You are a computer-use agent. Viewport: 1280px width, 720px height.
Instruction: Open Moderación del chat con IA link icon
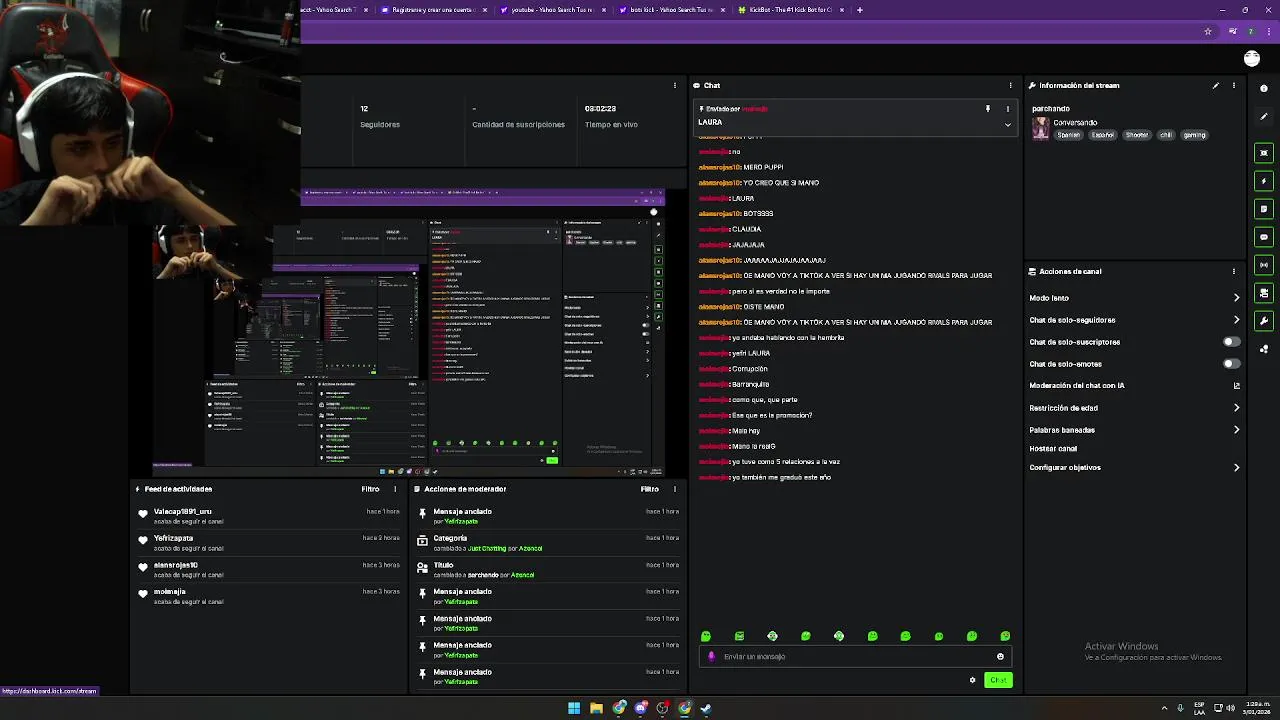[x=1236, y=386]
